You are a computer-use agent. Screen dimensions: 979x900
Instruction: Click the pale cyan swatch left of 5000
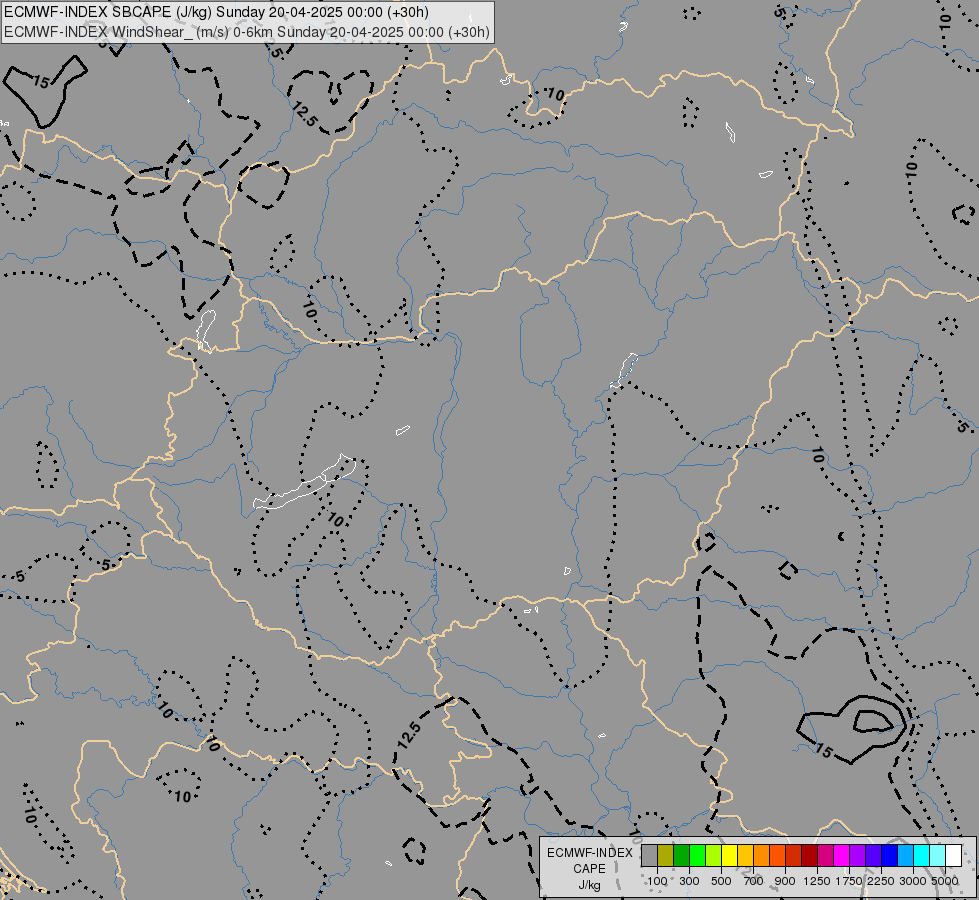938,856
